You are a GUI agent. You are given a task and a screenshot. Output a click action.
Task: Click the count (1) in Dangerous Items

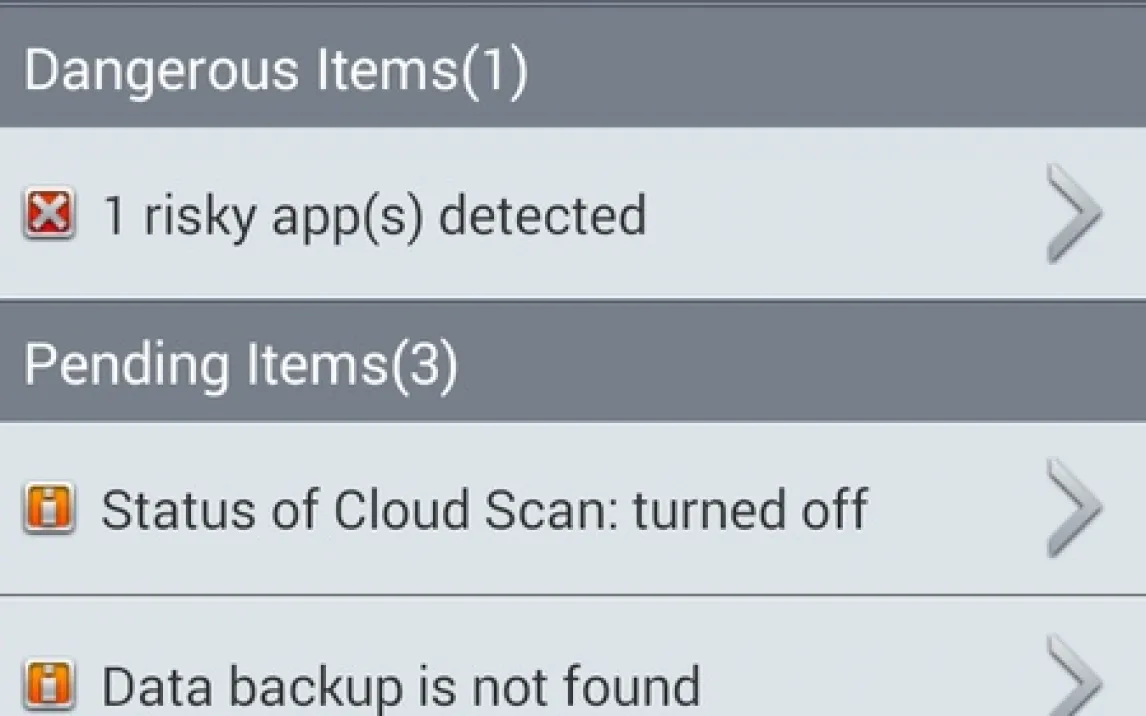[x=494, y=71]
